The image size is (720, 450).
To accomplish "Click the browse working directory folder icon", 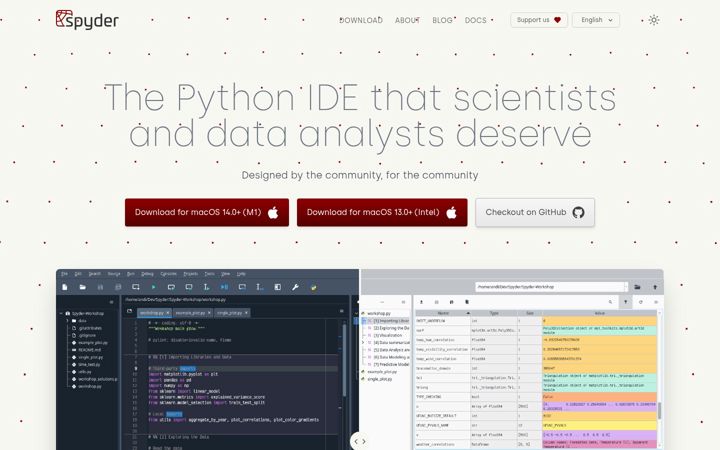I will click(637, 287).
